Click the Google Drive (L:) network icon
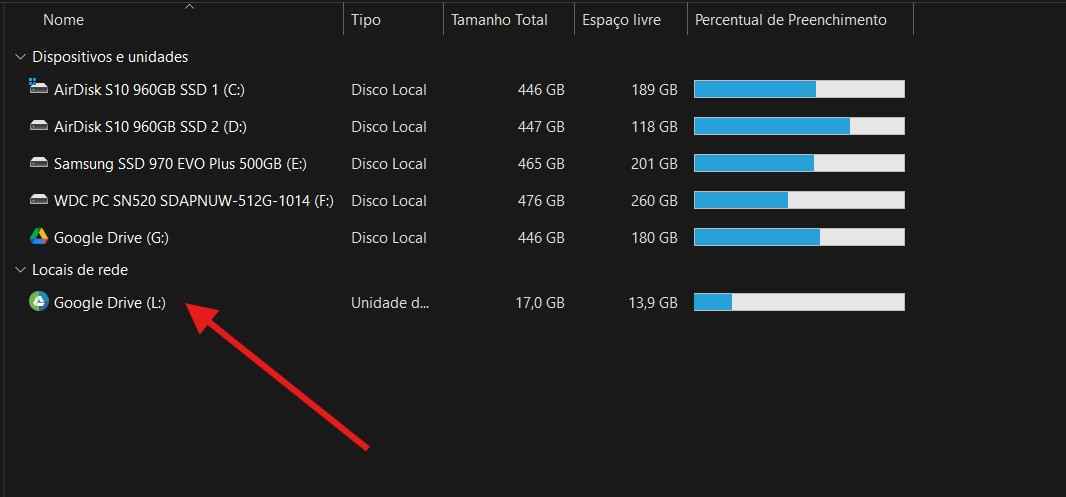 39,302
